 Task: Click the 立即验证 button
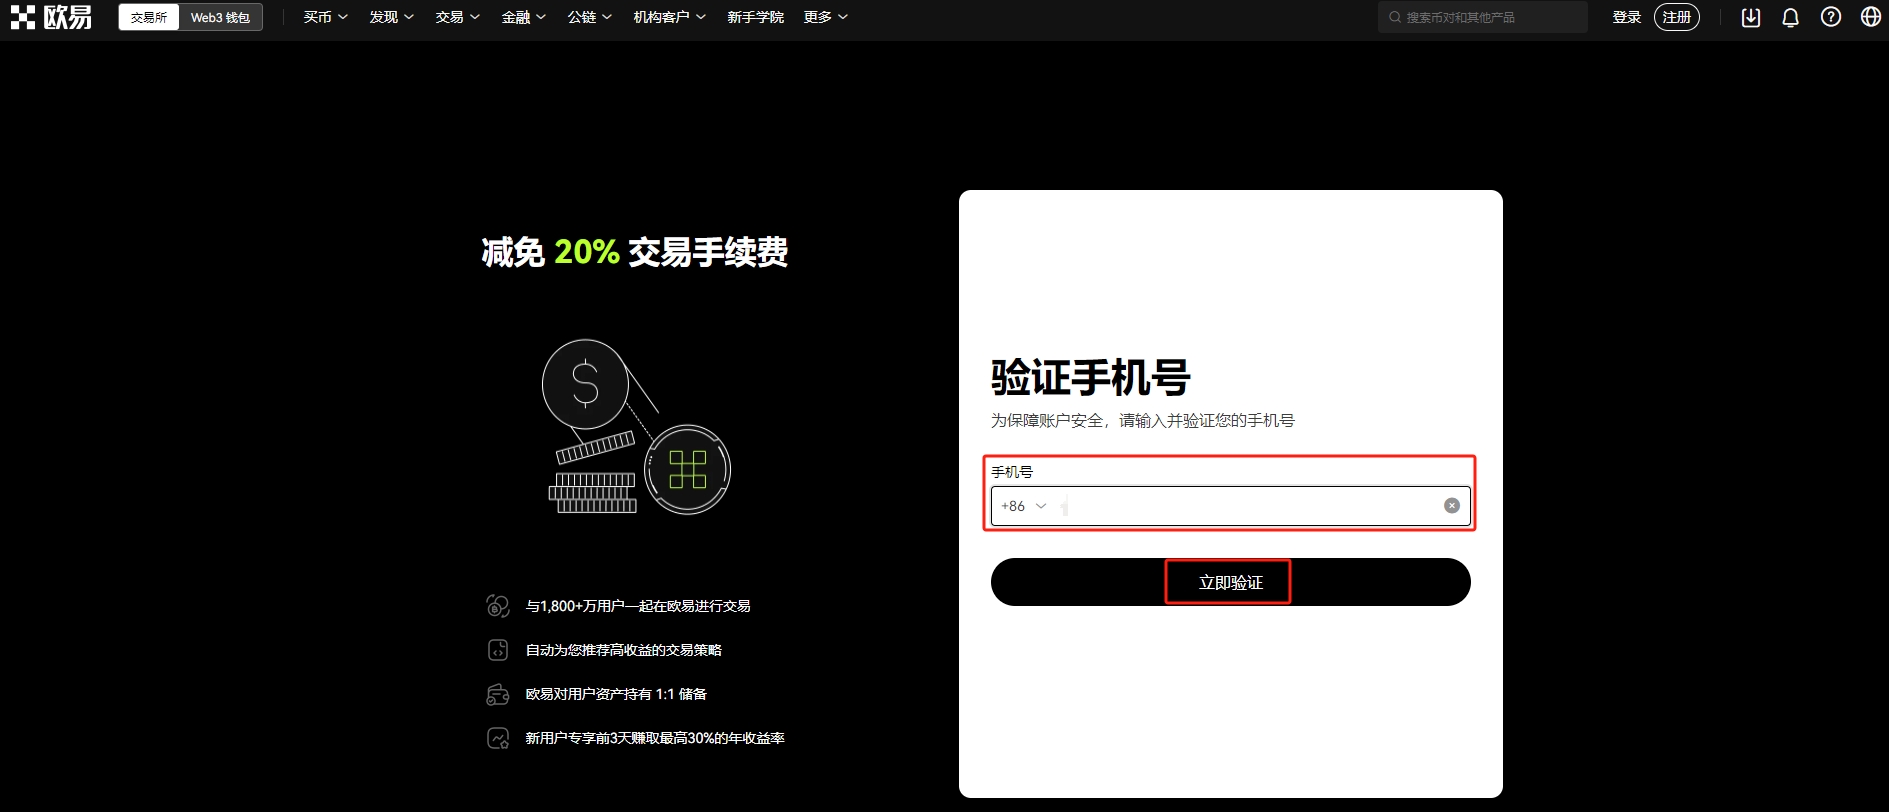click(x=1230, y=582)
